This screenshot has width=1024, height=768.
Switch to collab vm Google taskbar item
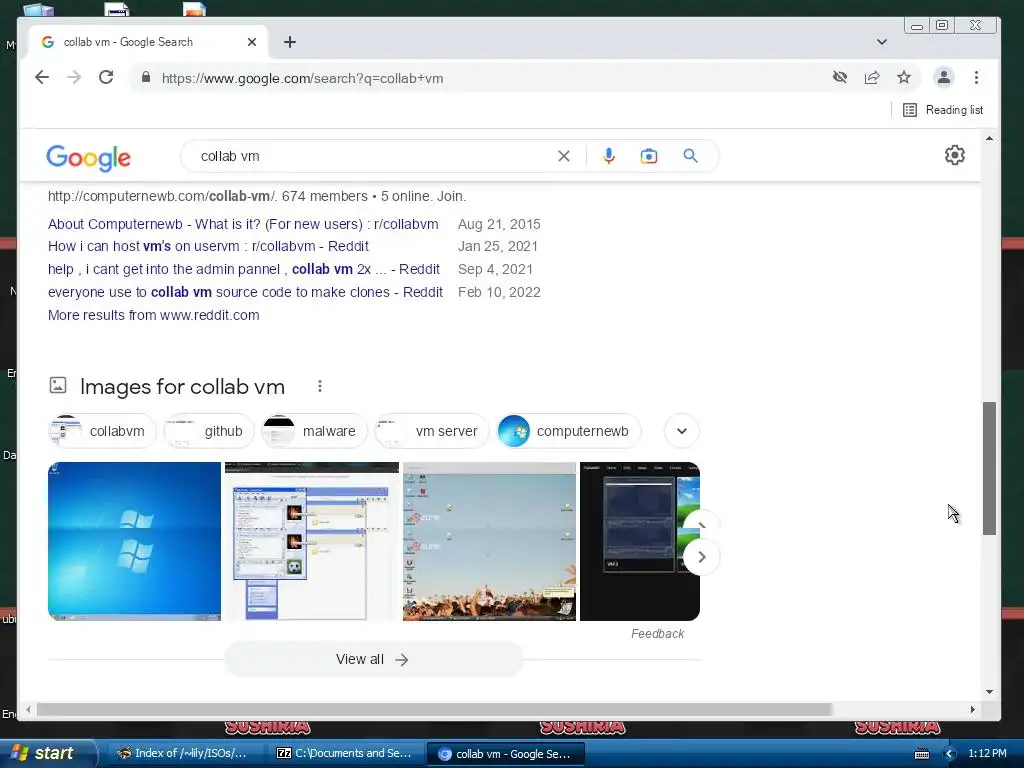tap(504, 754)
